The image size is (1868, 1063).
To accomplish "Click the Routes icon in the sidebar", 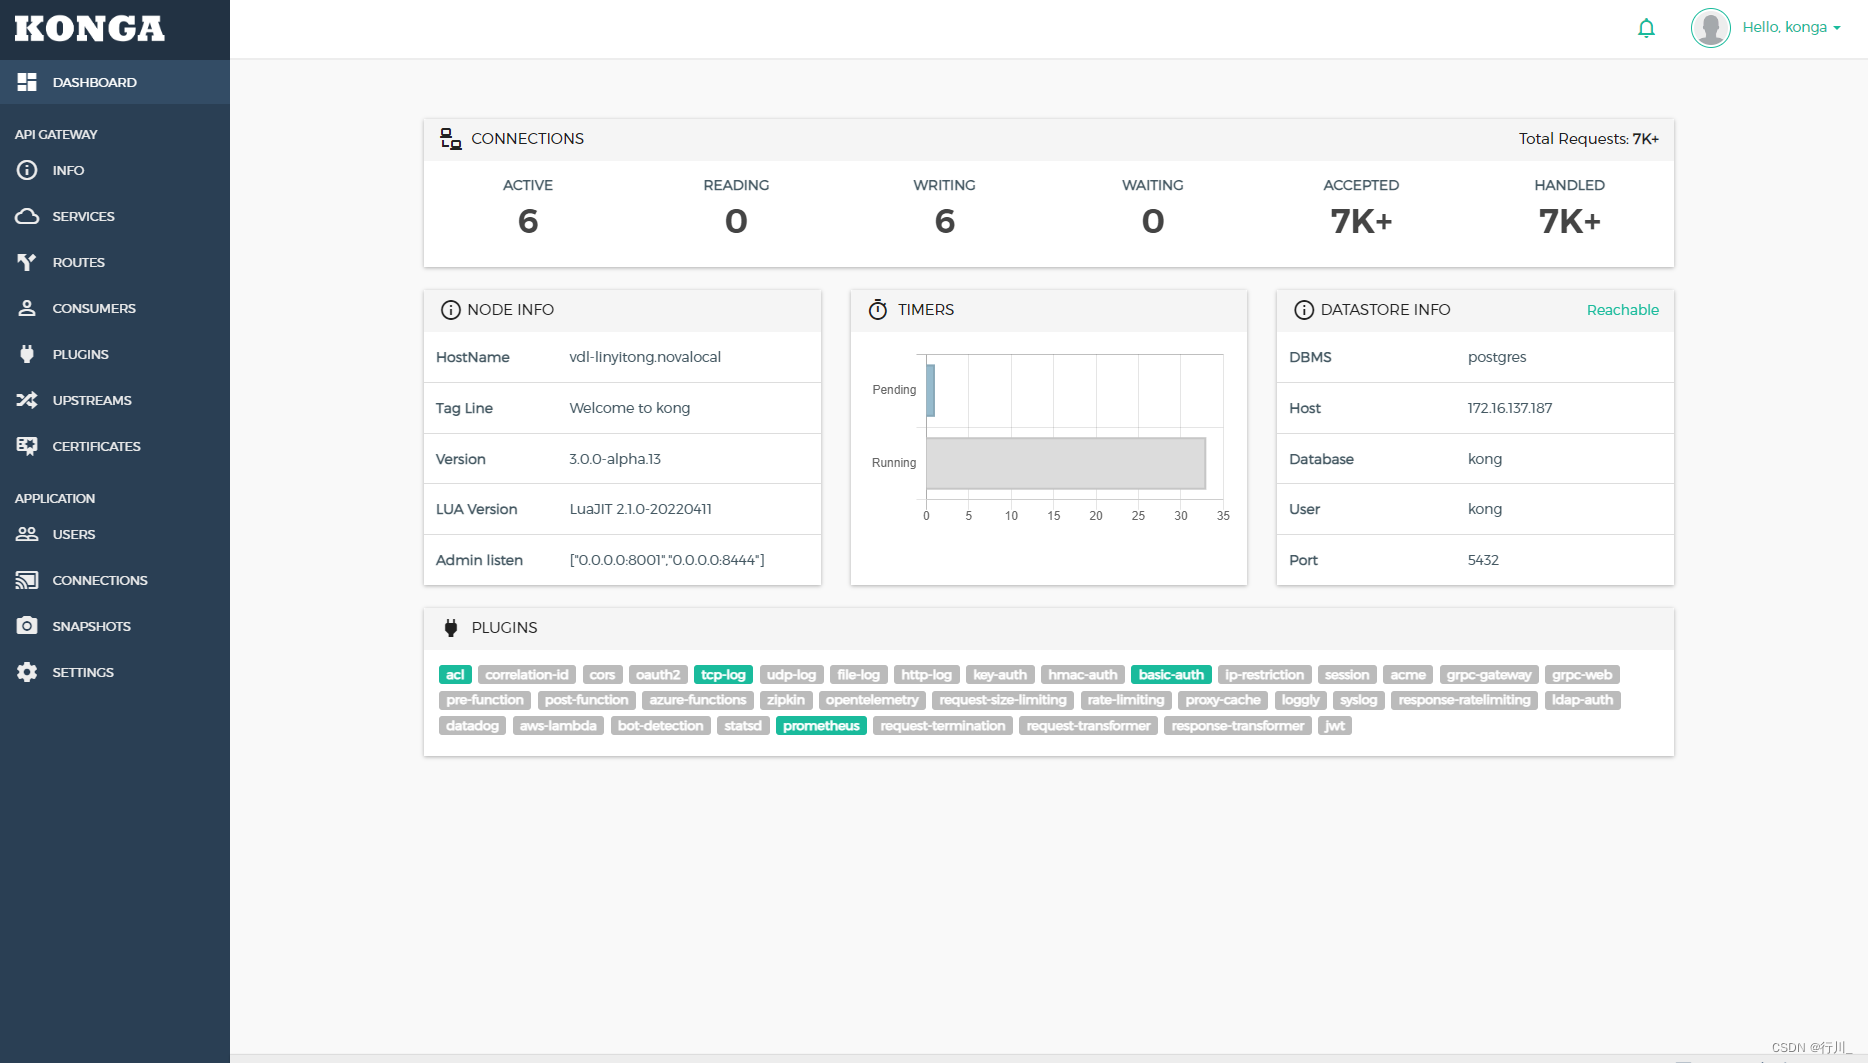I will [x=27, y=262].
